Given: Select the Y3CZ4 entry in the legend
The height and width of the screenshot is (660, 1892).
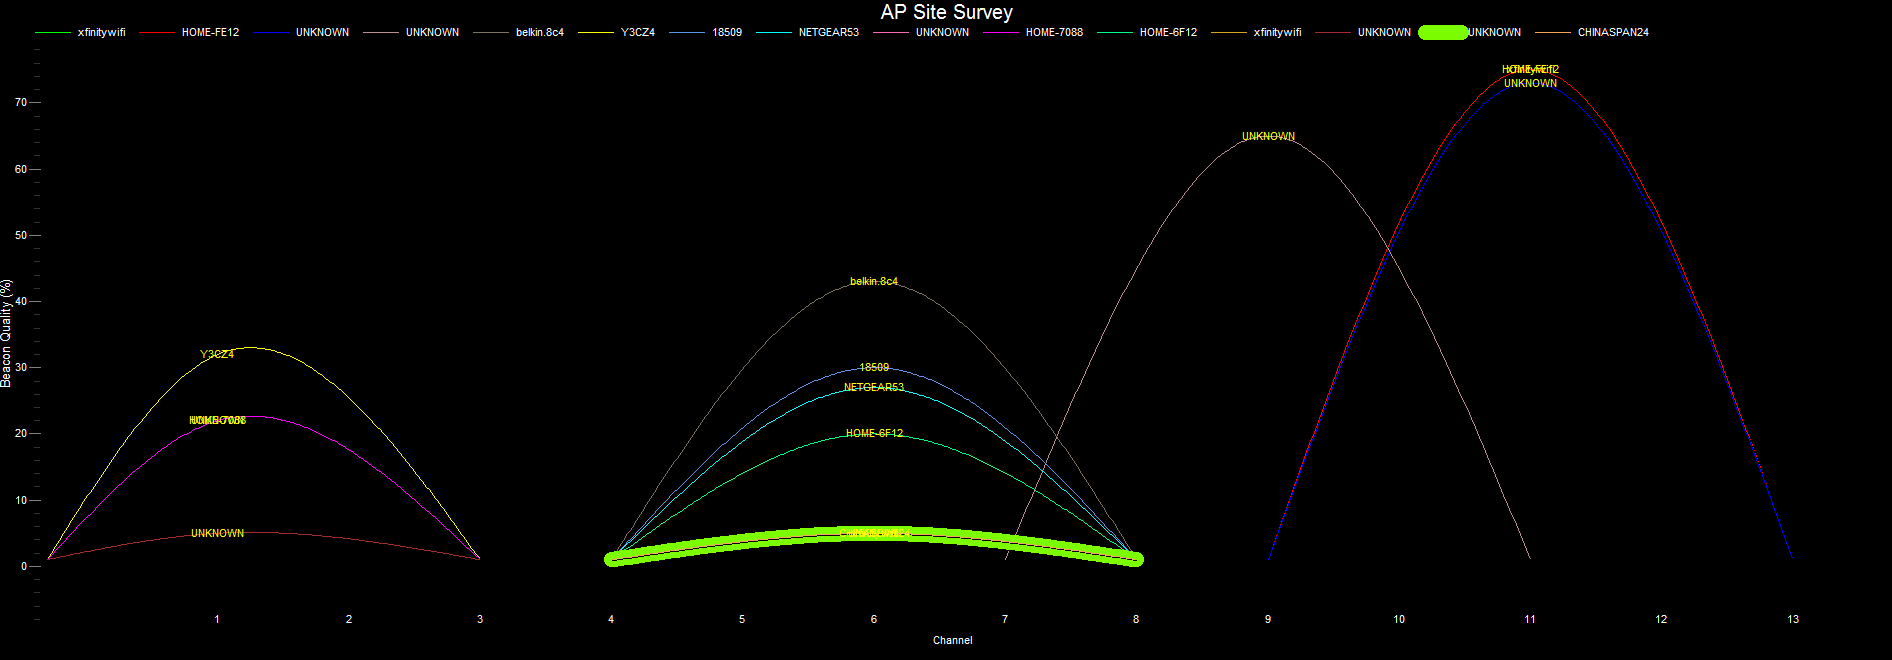Looking at the screenshot, I should click(x=637, y=32).
